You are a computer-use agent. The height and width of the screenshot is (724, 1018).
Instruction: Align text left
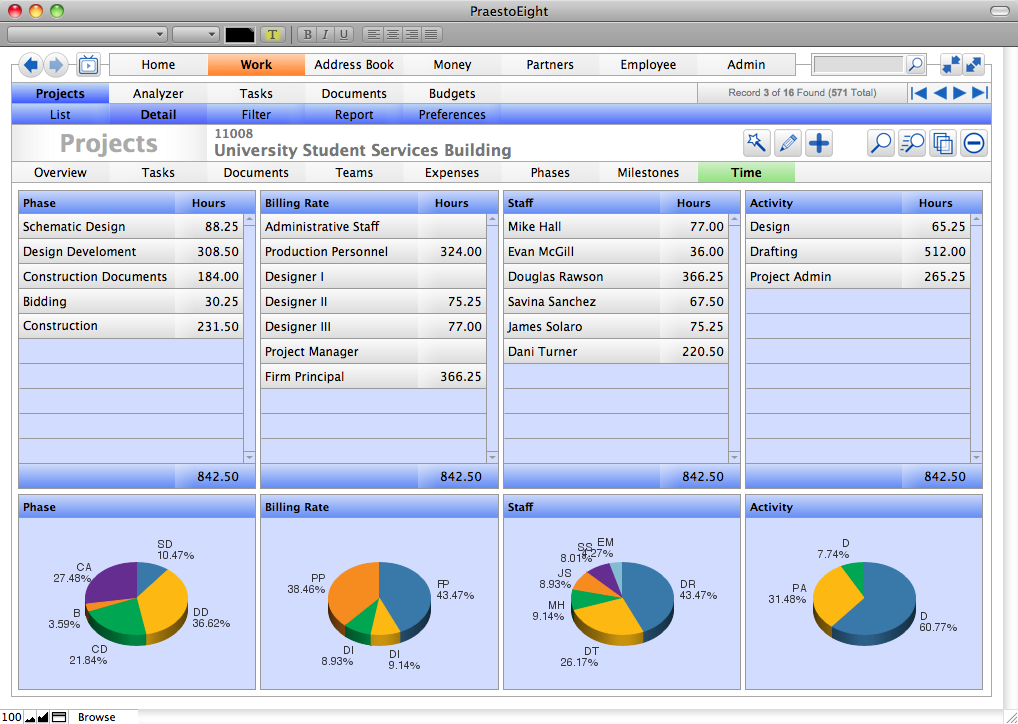coord(373,34)
